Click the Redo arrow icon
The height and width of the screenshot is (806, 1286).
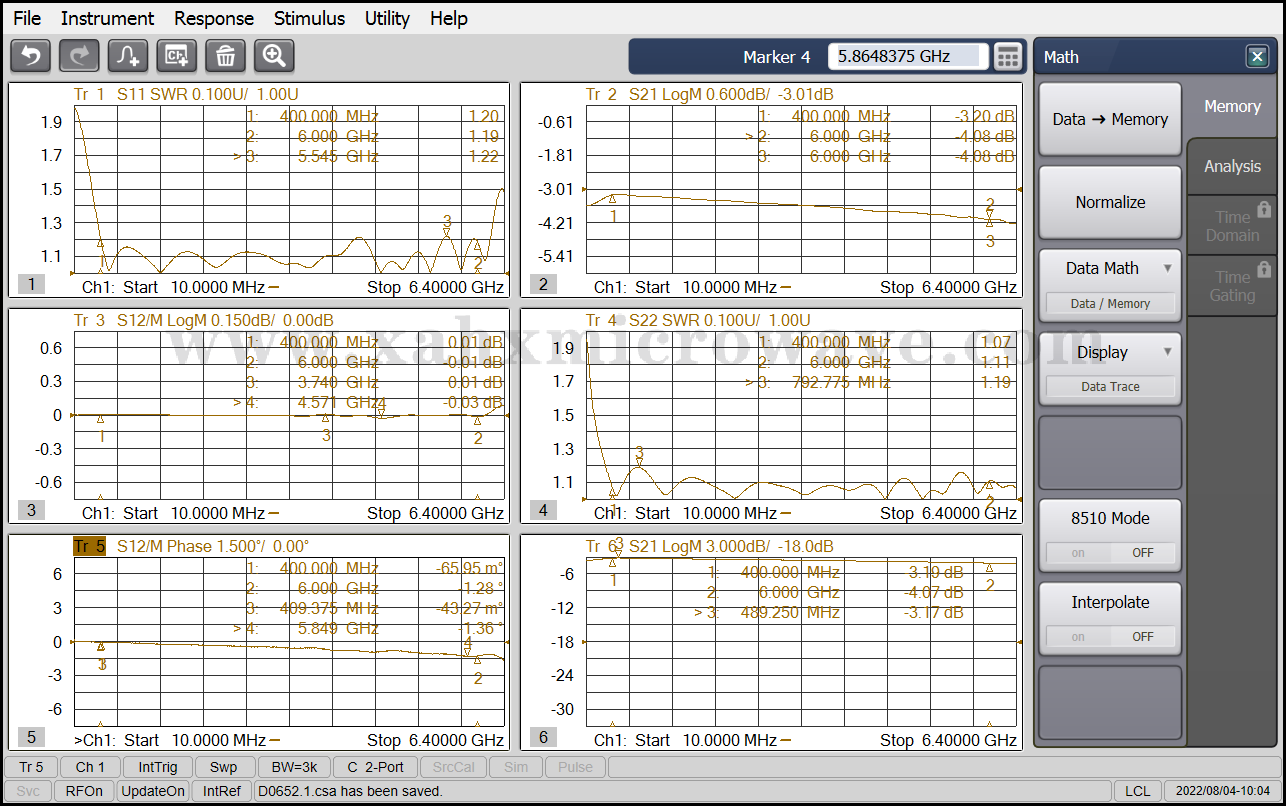click(79, 56)
